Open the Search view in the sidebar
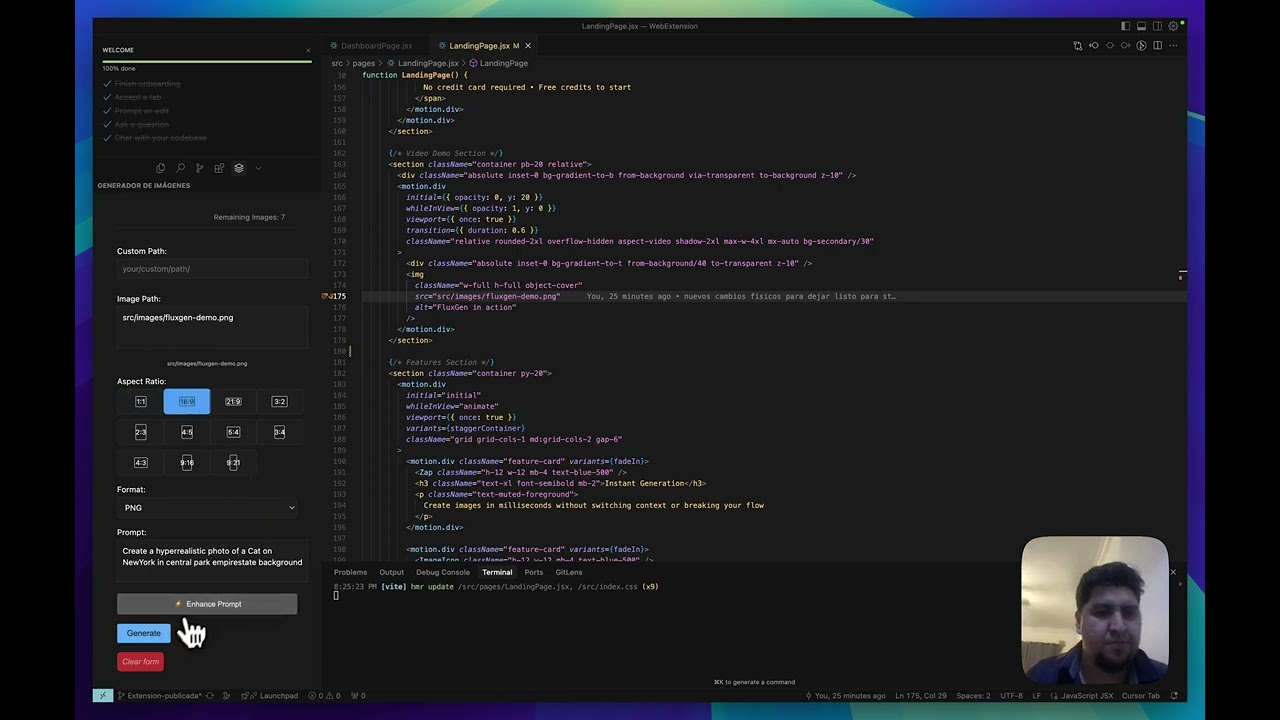The height and width of the screenshot is (720, 1280). (x=180, y=168)
